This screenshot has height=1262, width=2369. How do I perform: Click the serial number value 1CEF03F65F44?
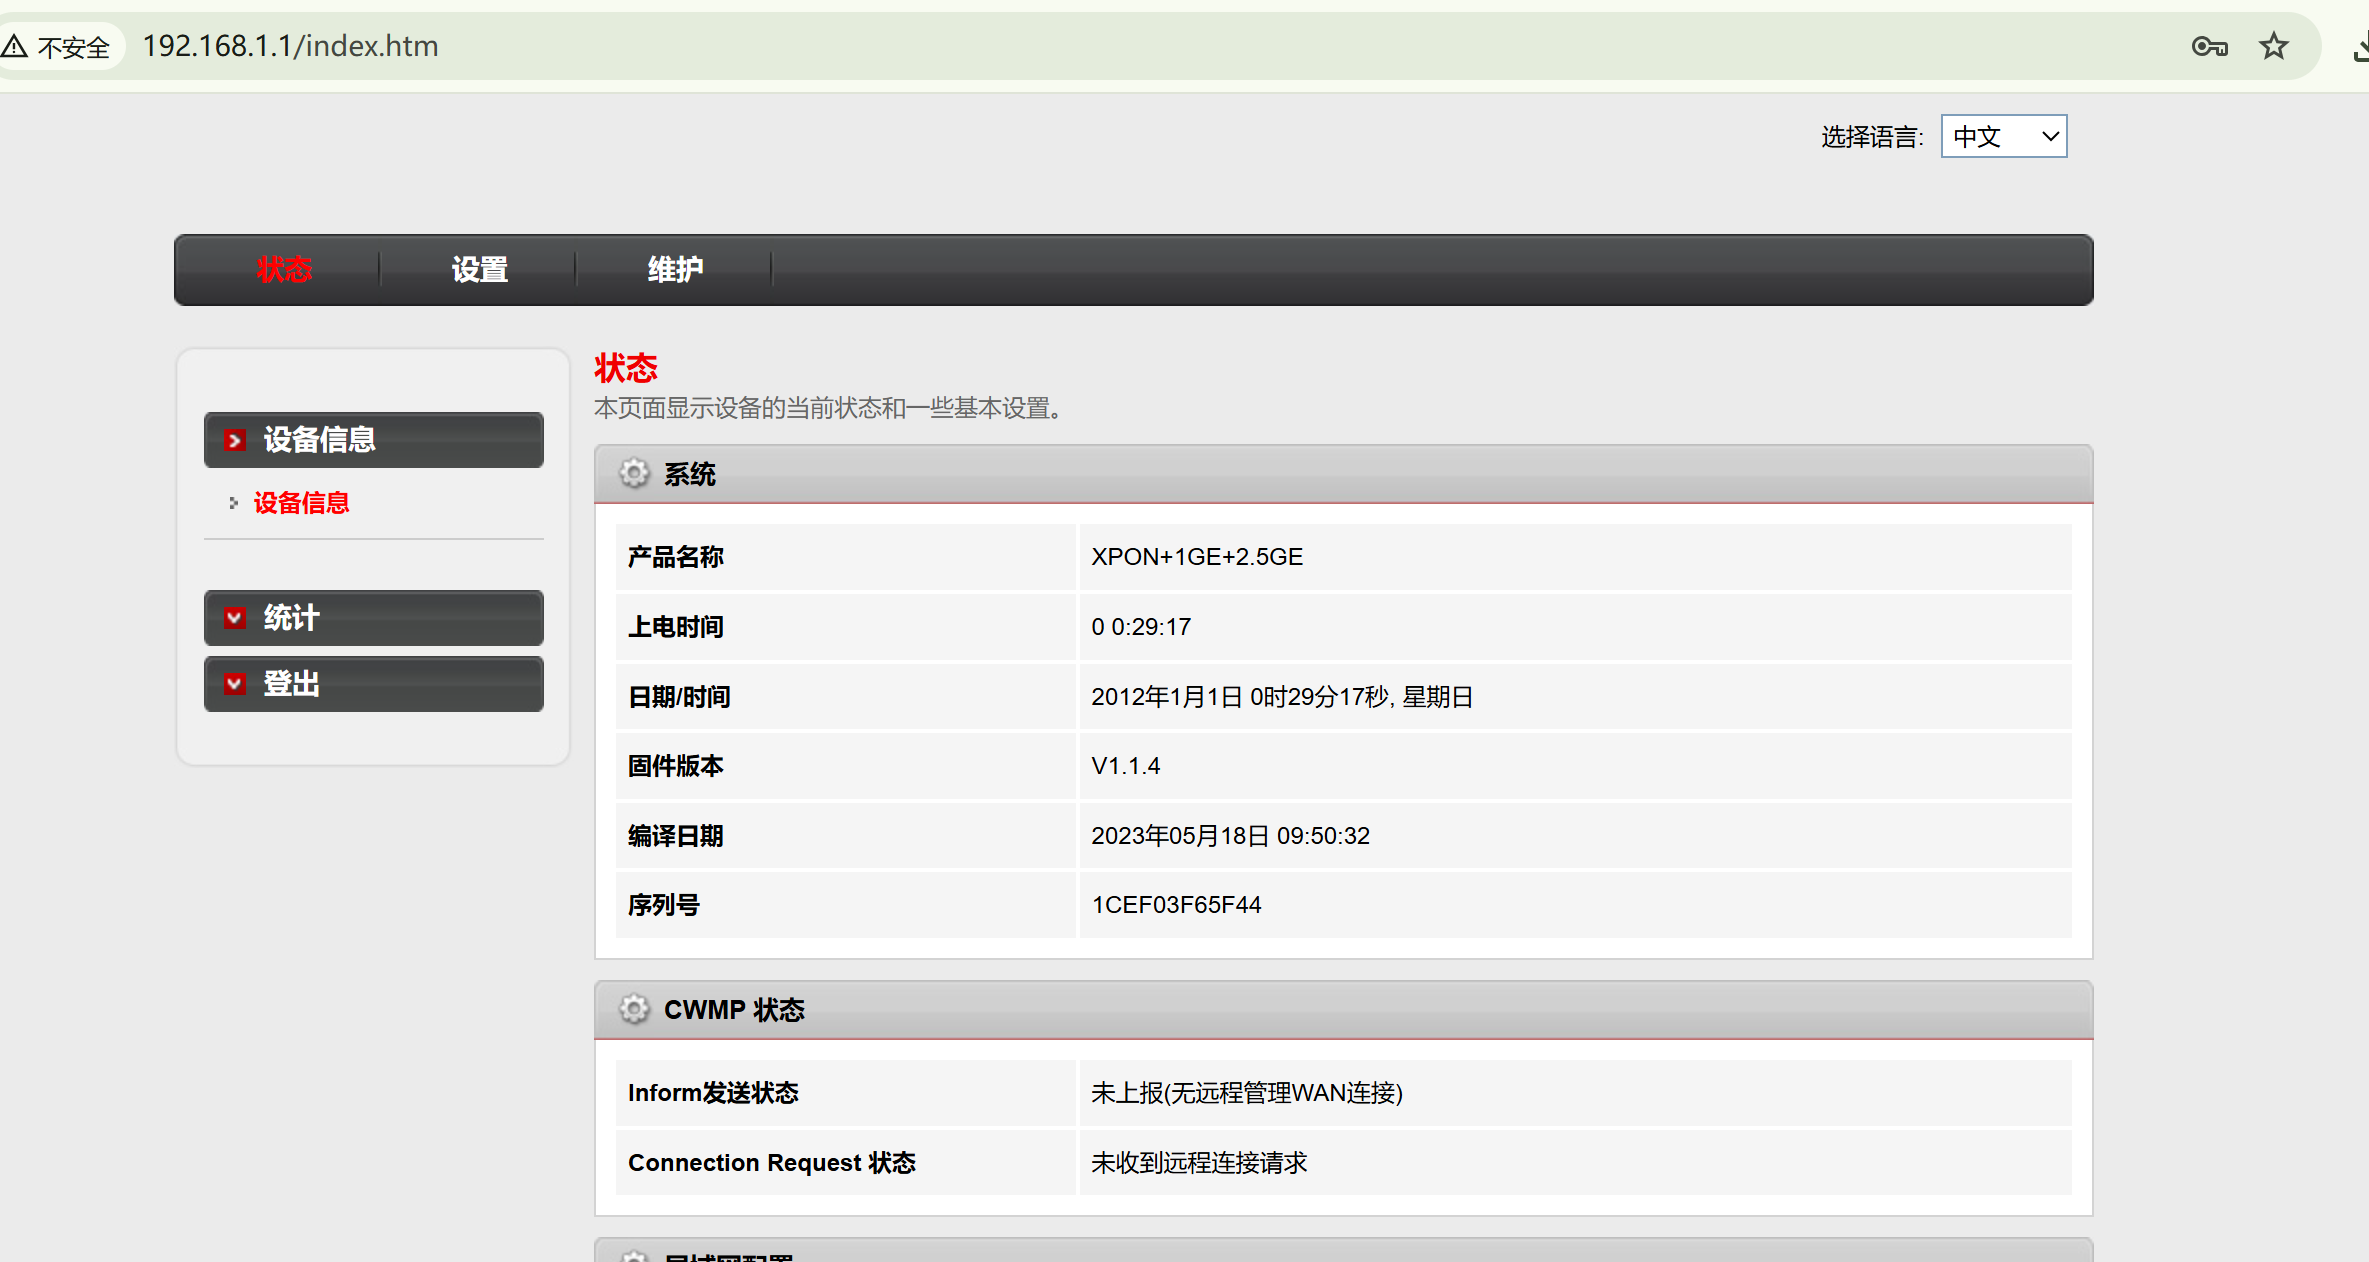click(1176, 905)
